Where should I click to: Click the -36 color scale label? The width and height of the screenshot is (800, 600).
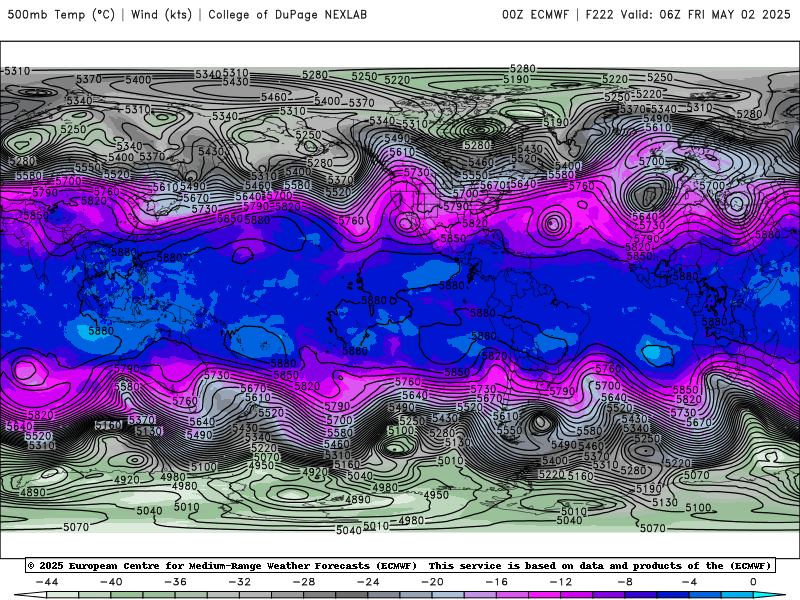175,582
